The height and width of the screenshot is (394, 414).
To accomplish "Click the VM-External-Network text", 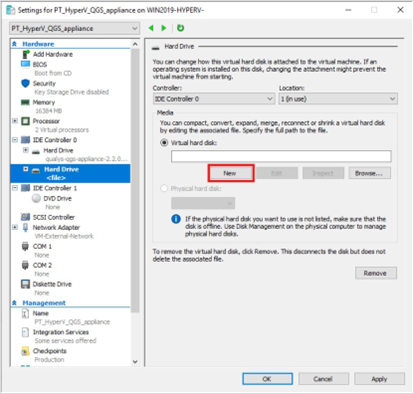I will pyautogui.click(x=64, y=236).
